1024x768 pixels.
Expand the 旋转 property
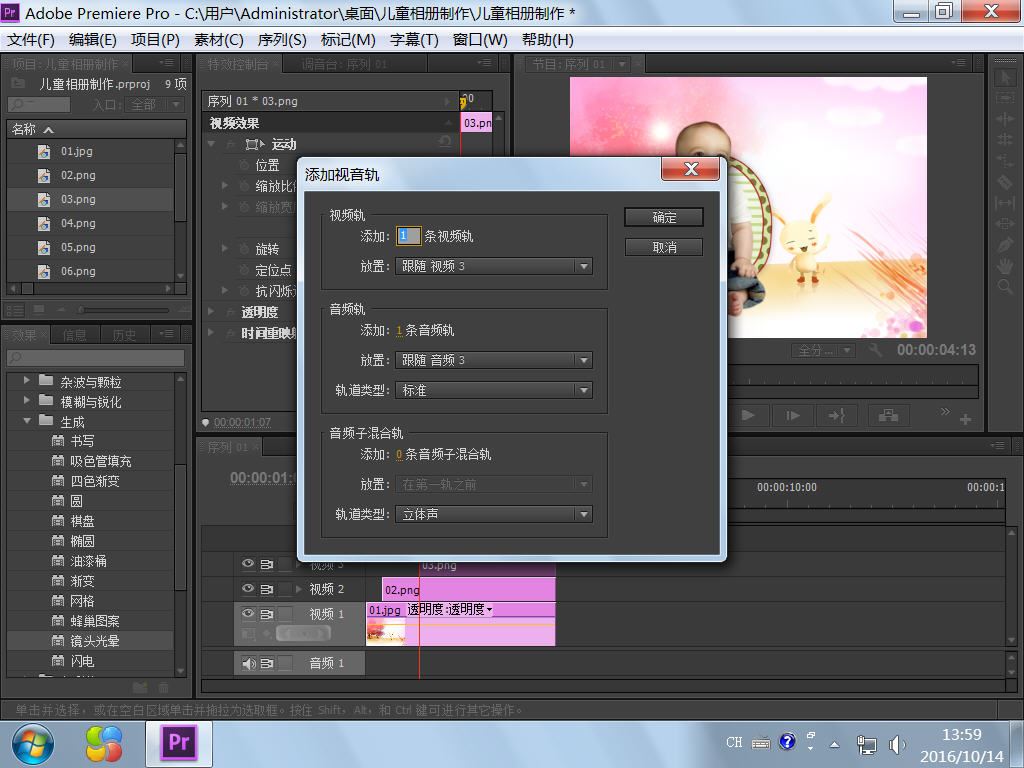coord(225,248)
